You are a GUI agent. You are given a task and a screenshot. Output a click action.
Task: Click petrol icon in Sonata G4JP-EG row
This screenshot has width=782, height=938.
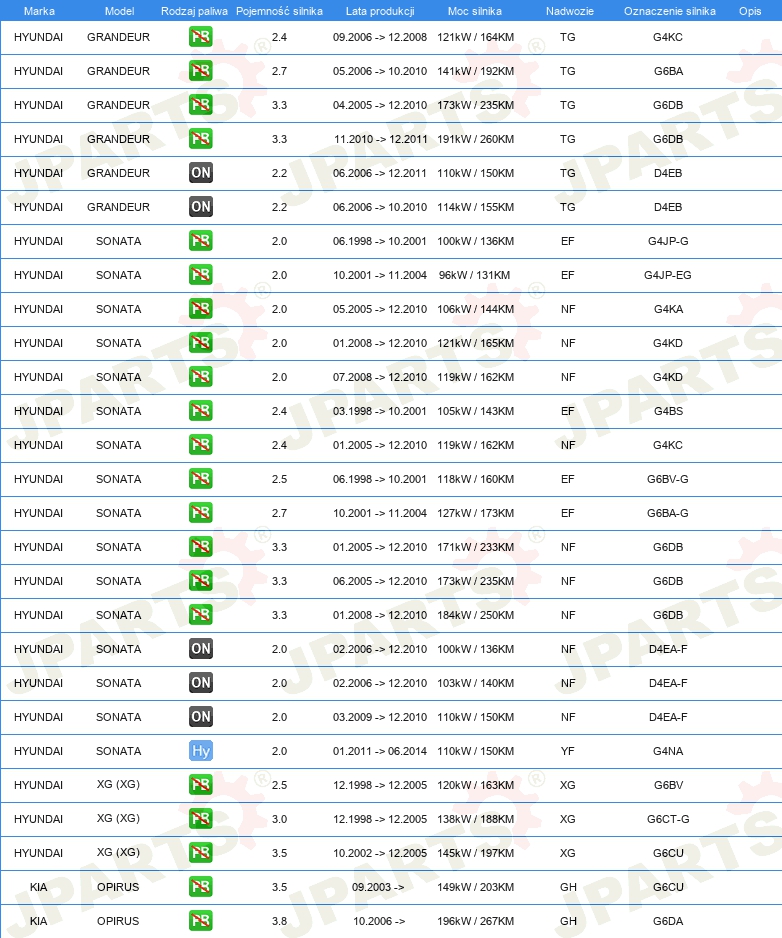coord(200,275)
